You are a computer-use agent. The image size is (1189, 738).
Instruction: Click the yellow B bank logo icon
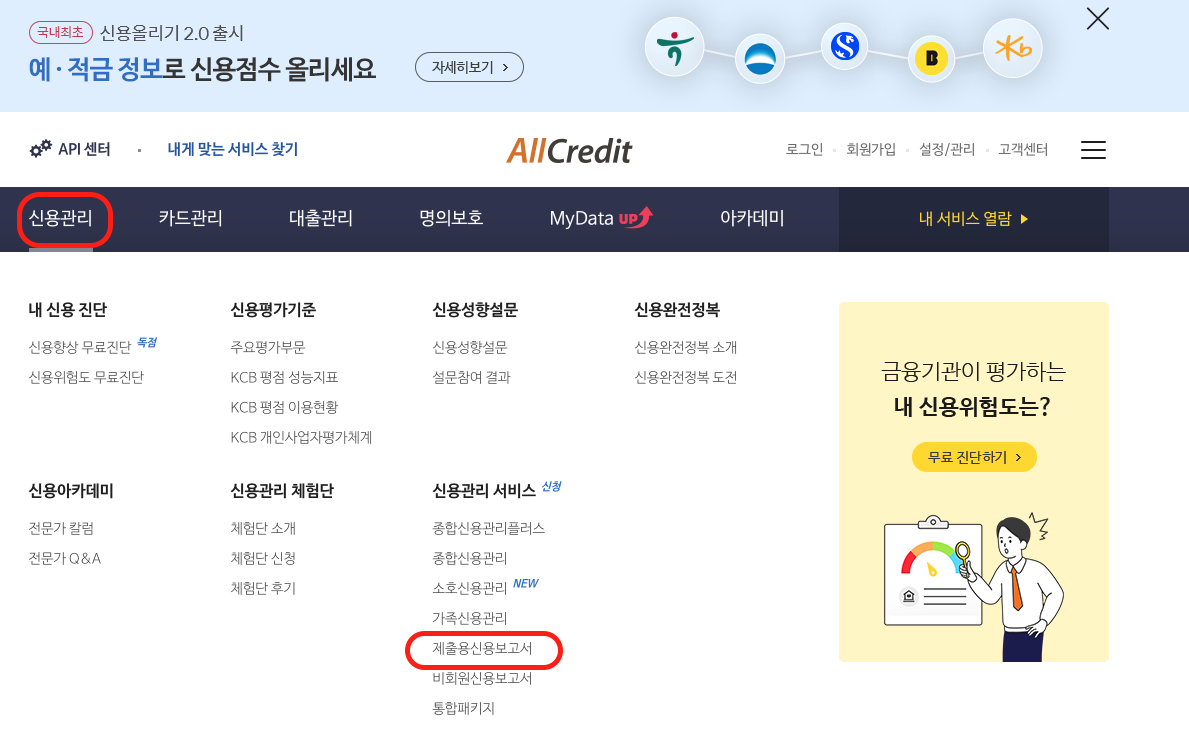[931, 60]
